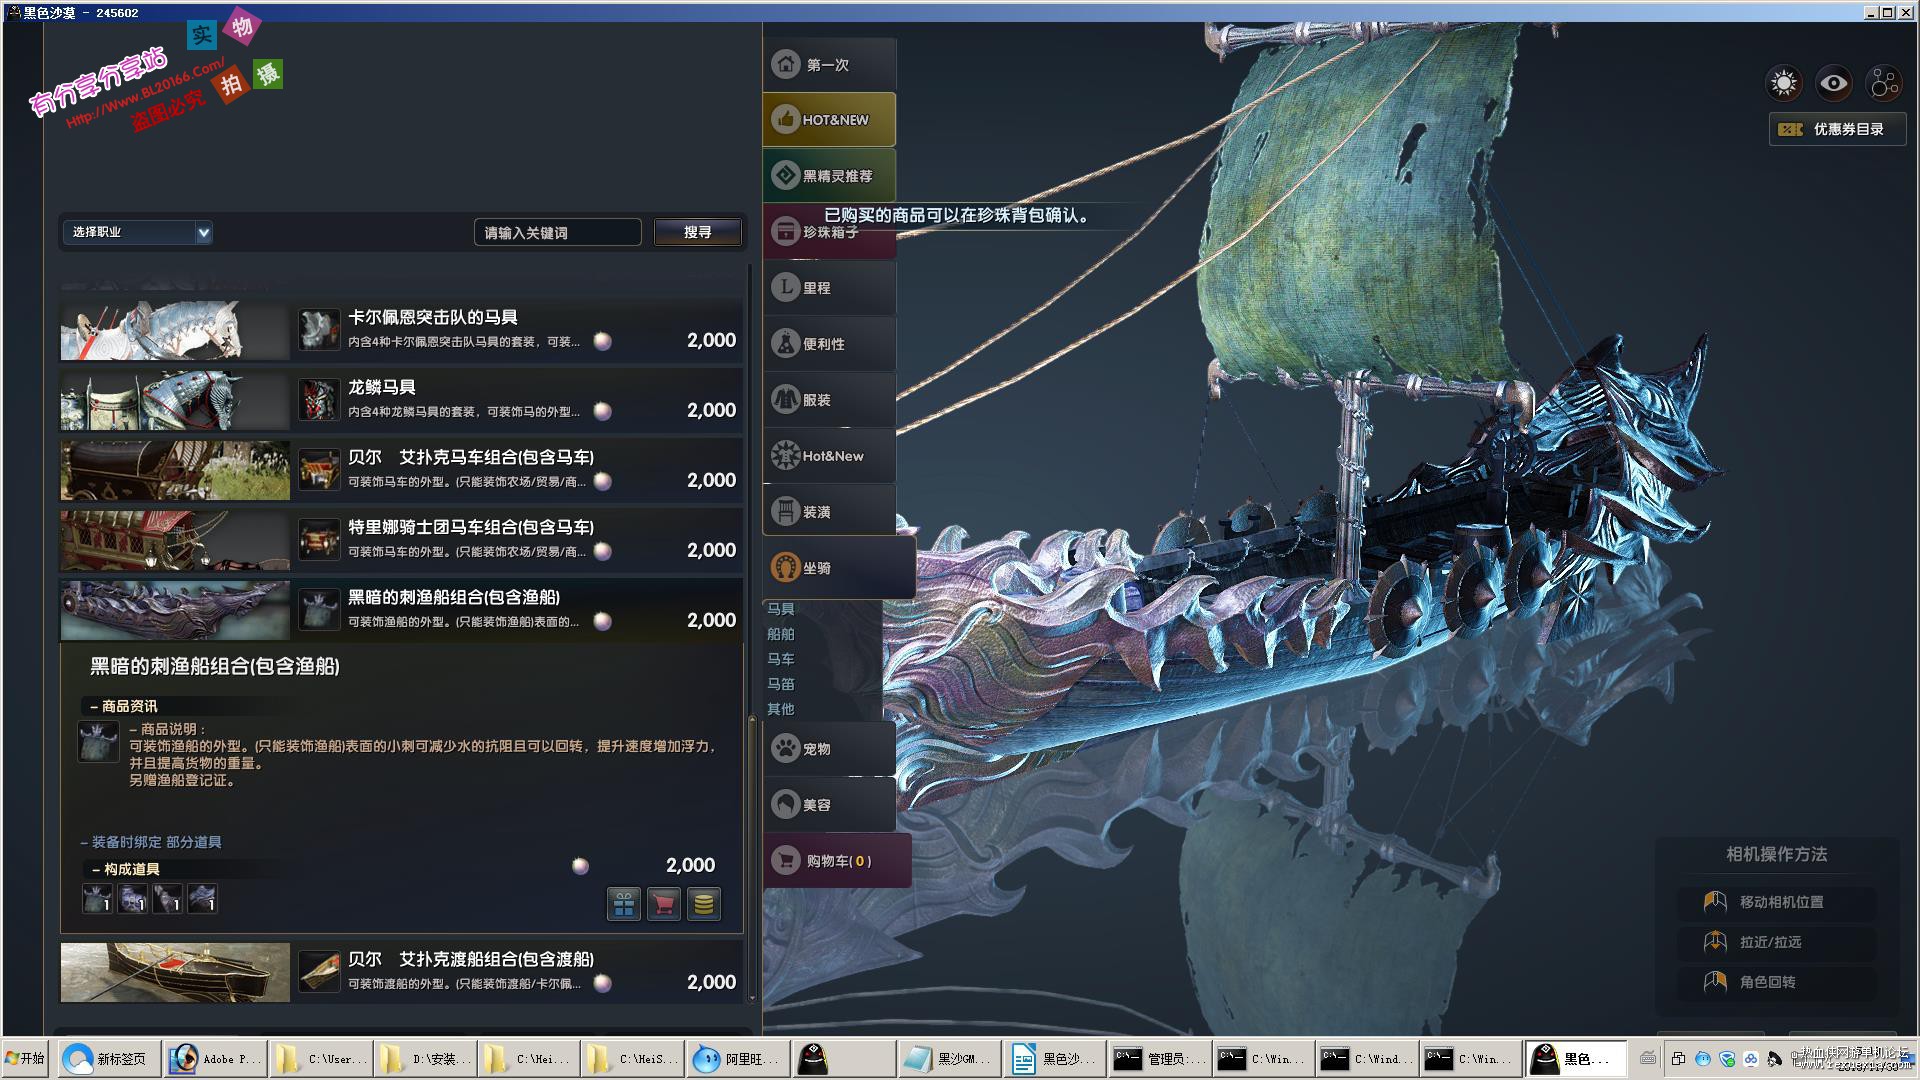Click the small icon of 龙鳞马具

[320, 400]
